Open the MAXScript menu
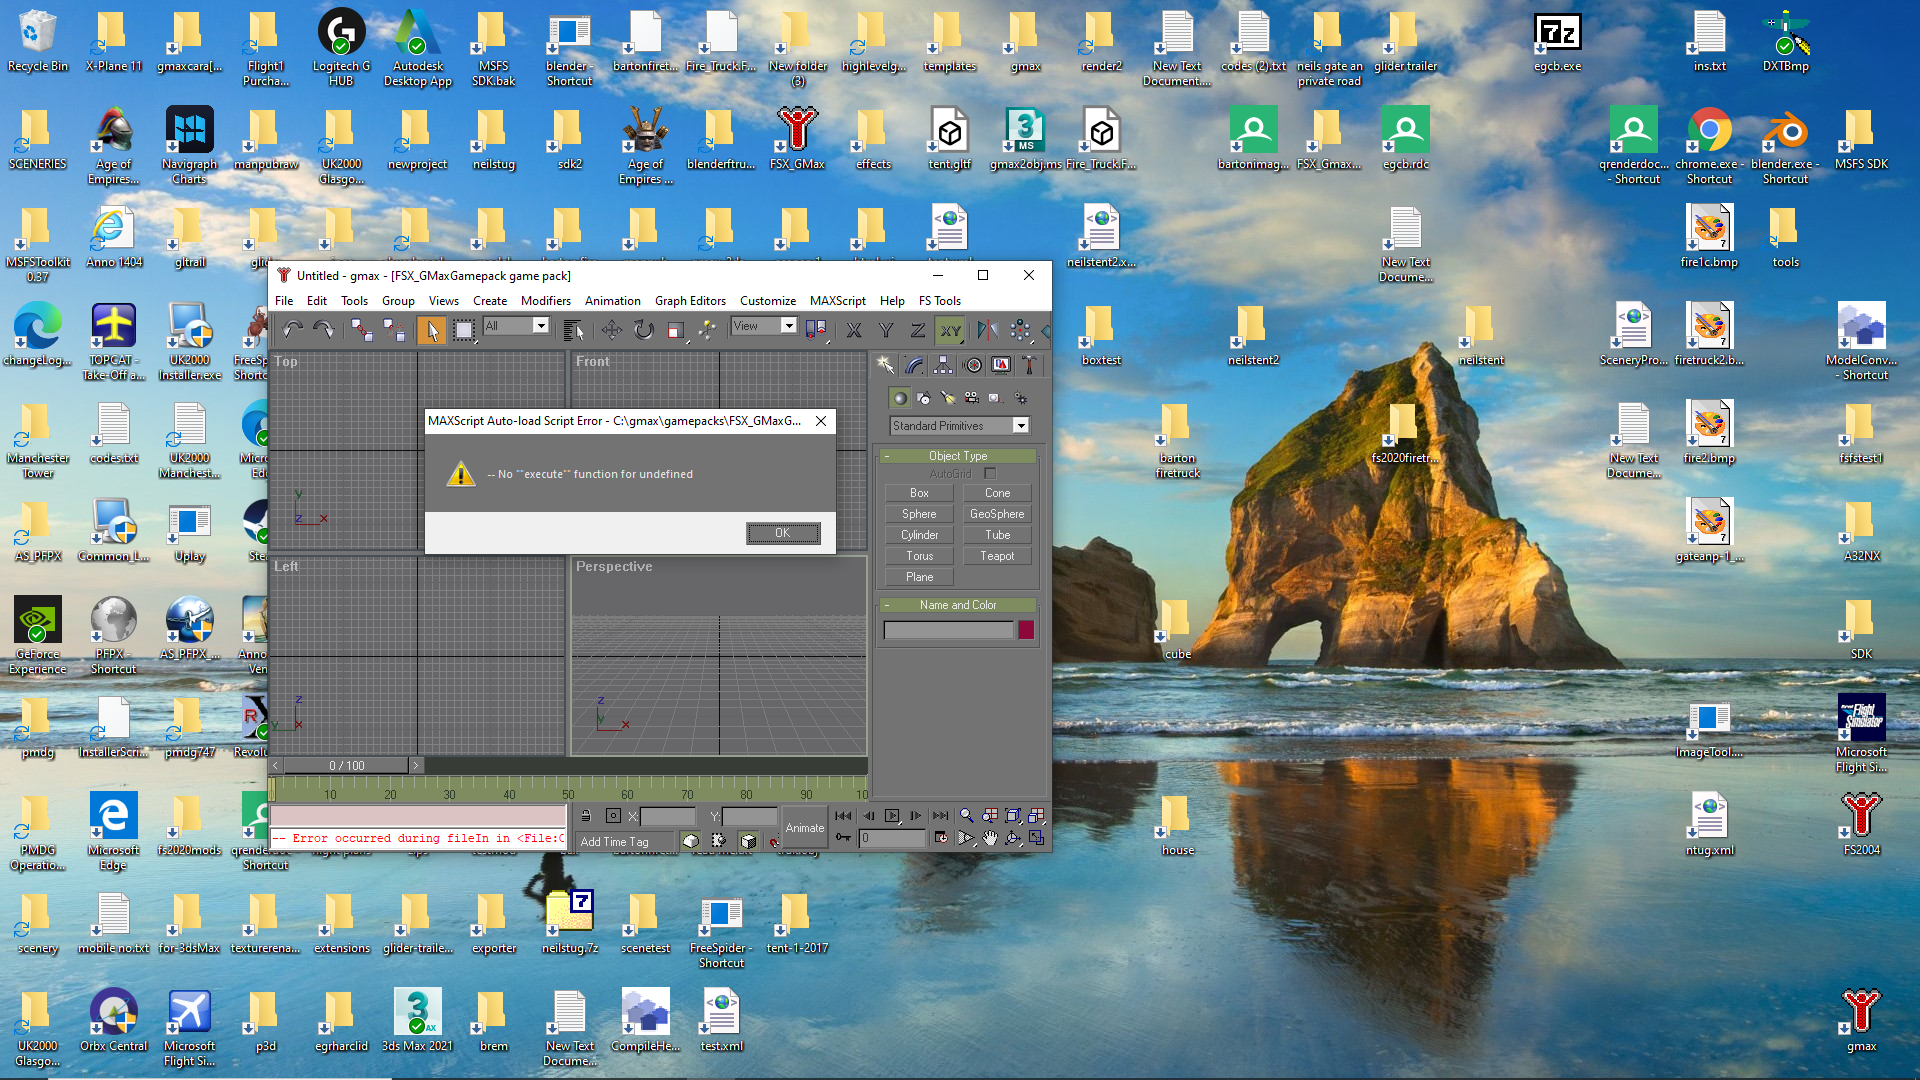The height and width of the screenshot is (1080, 1920). 838,301
